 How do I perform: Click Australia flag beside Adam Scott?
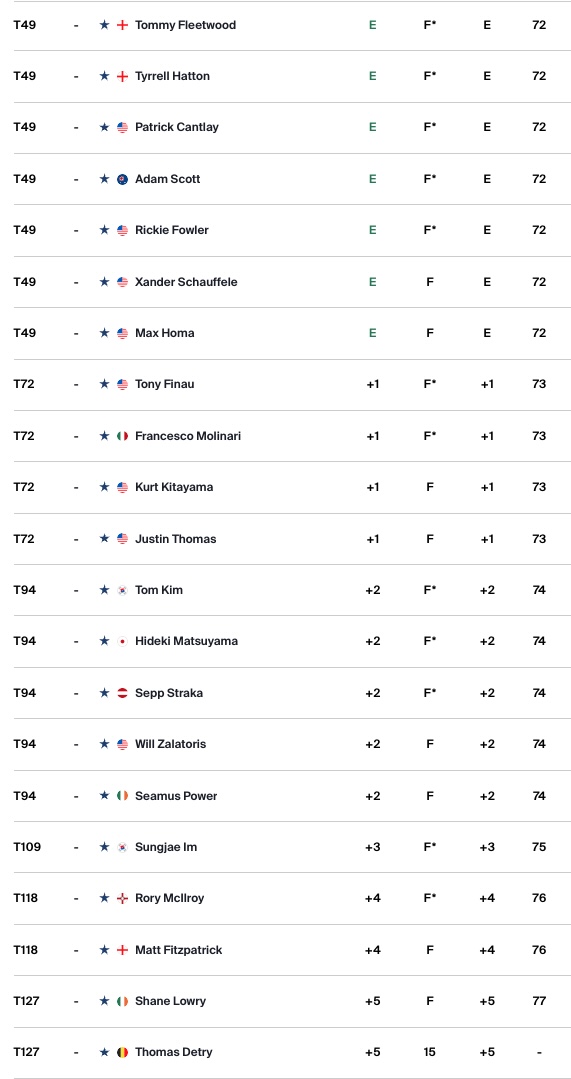point(122,179)
